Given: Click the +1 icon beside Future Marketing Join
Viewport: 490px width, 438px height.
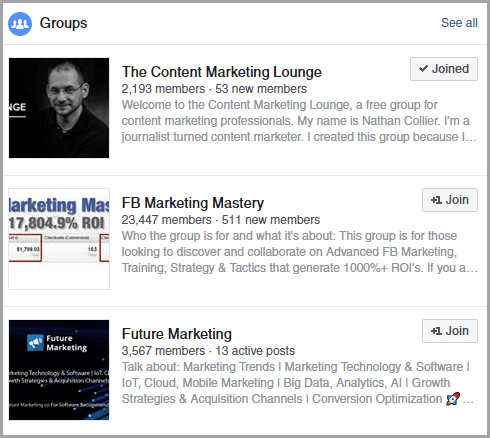Looking at the screenshot, I should coord(436,331).
